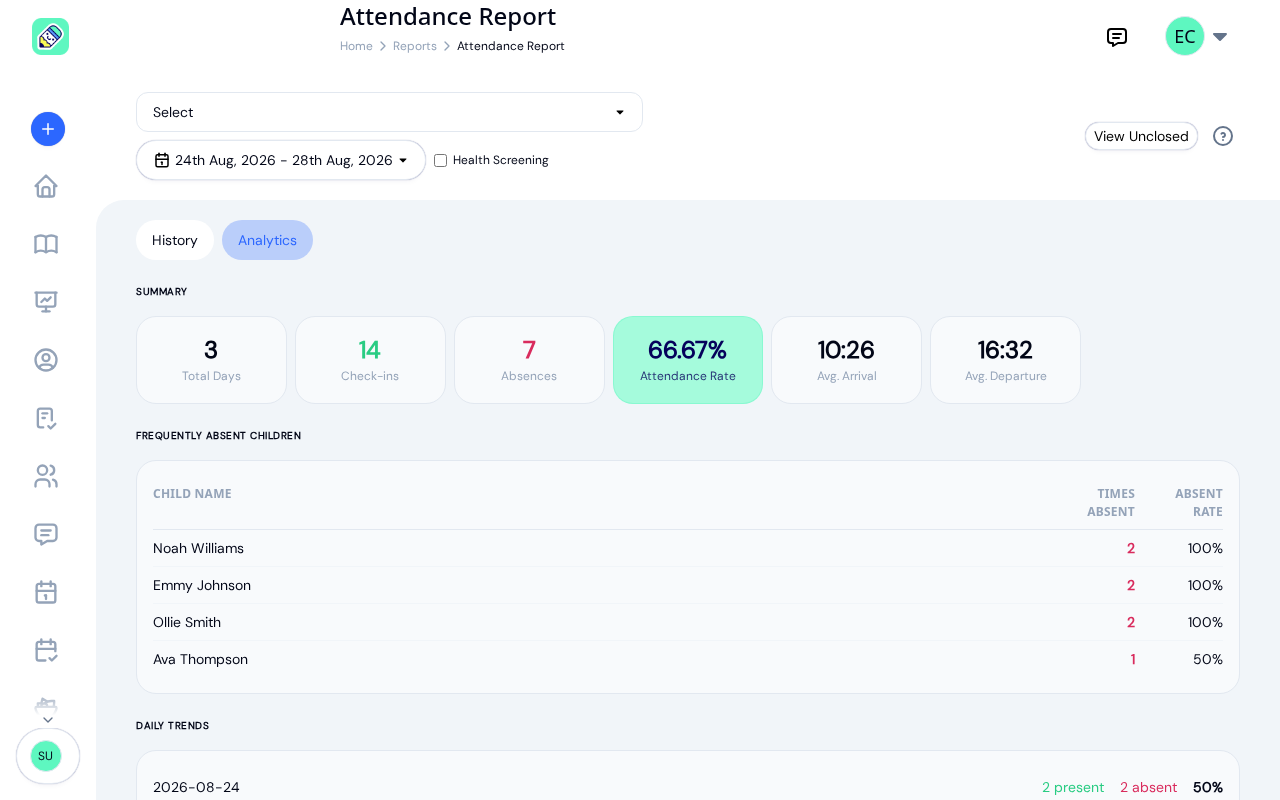Click the View Unclosed button

point(1141,136)
